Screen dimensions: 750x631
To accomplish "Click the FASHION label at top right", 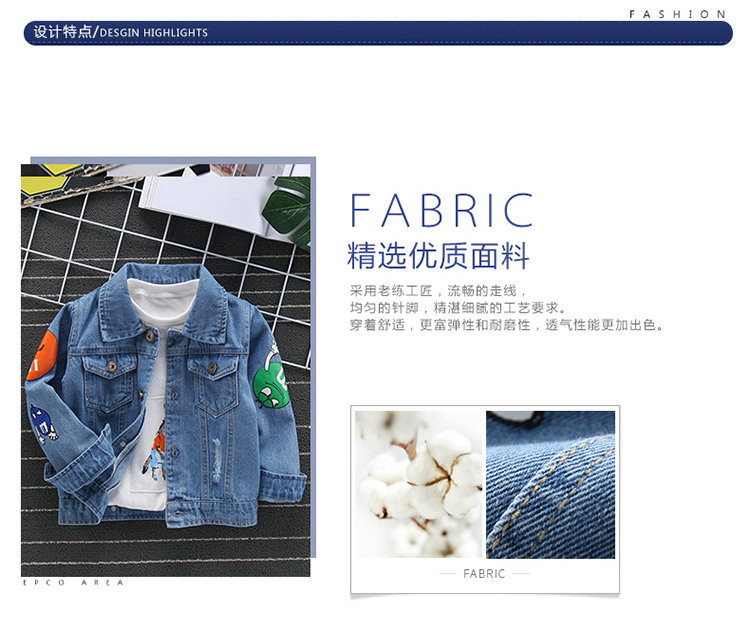I will [x=677, y=14].
